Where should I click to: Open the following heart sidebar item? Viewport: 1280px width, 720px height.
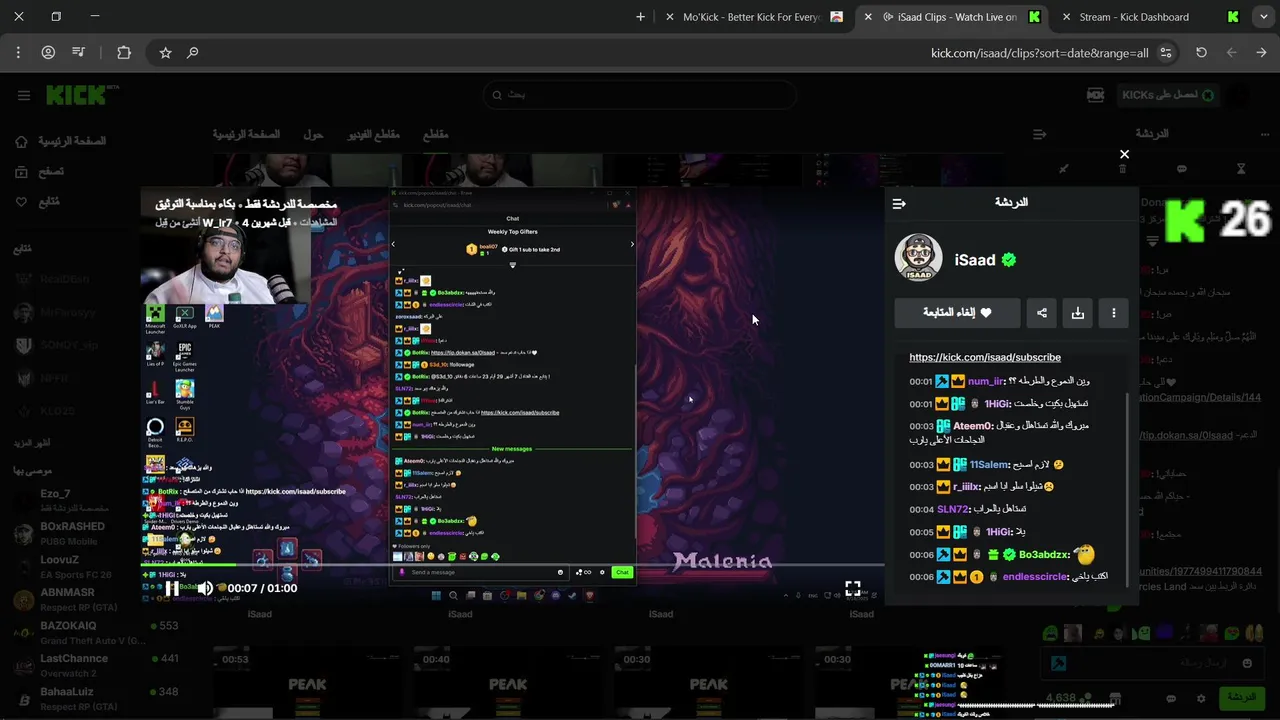38,202
